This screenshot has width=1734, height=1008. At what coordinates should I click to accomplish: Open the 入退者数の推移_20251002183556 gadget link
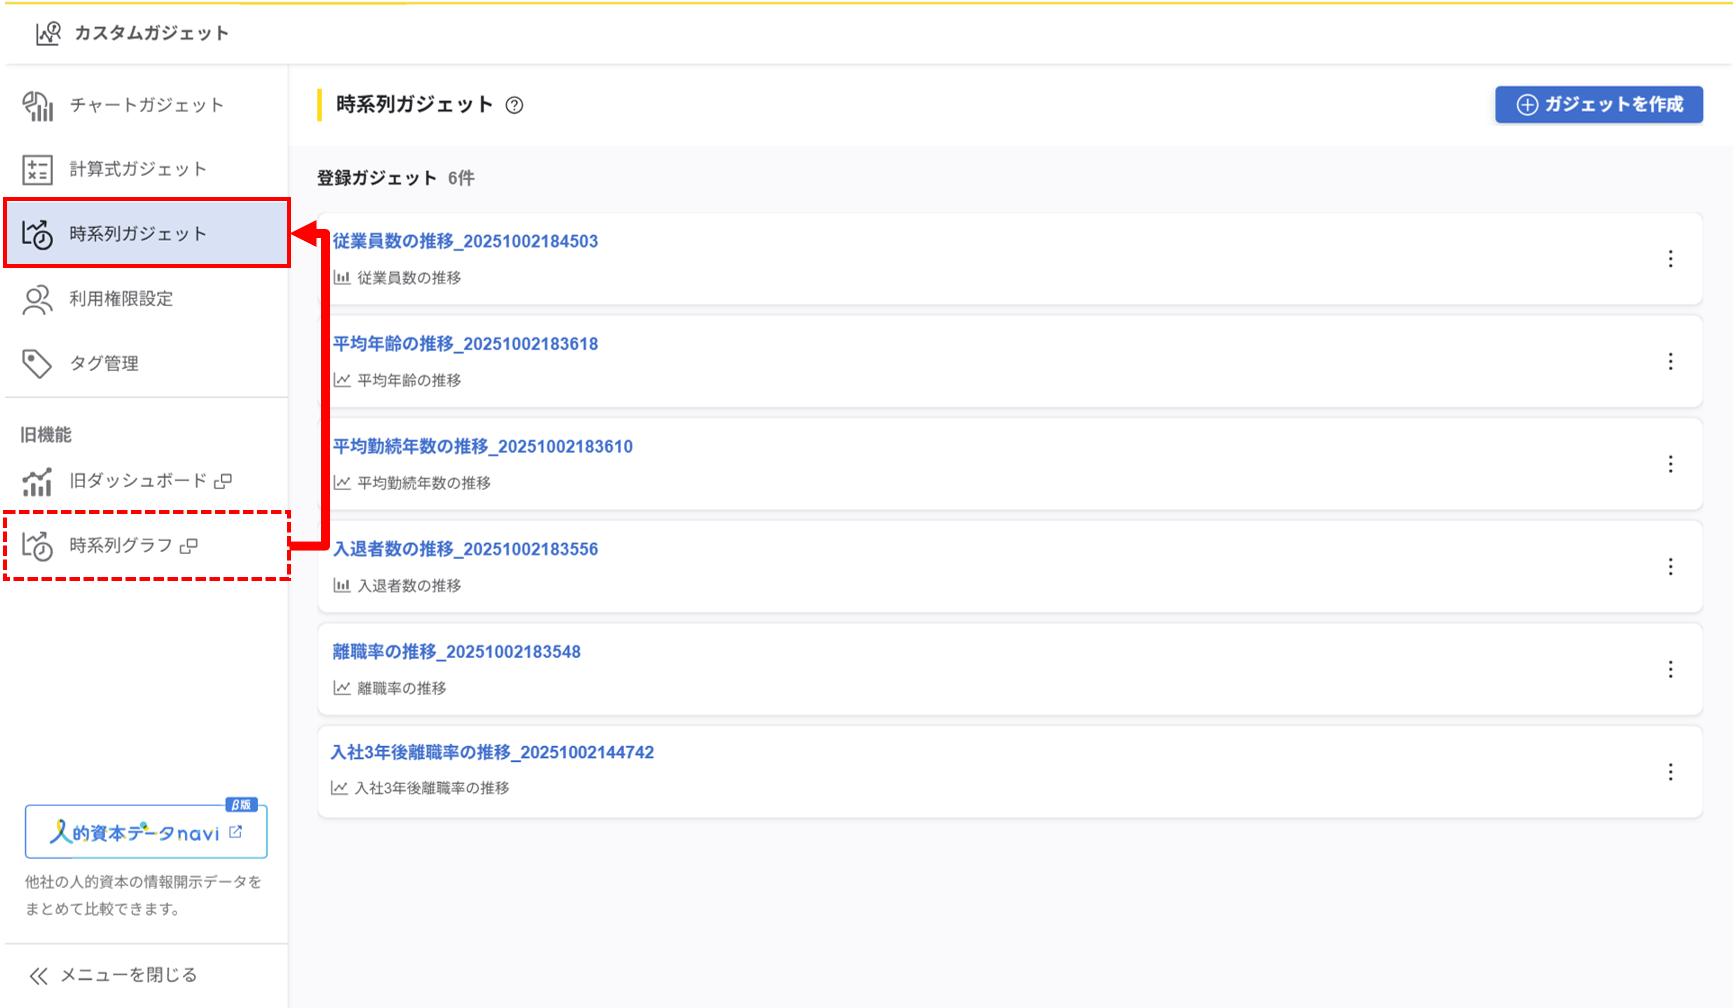[465, 549]
